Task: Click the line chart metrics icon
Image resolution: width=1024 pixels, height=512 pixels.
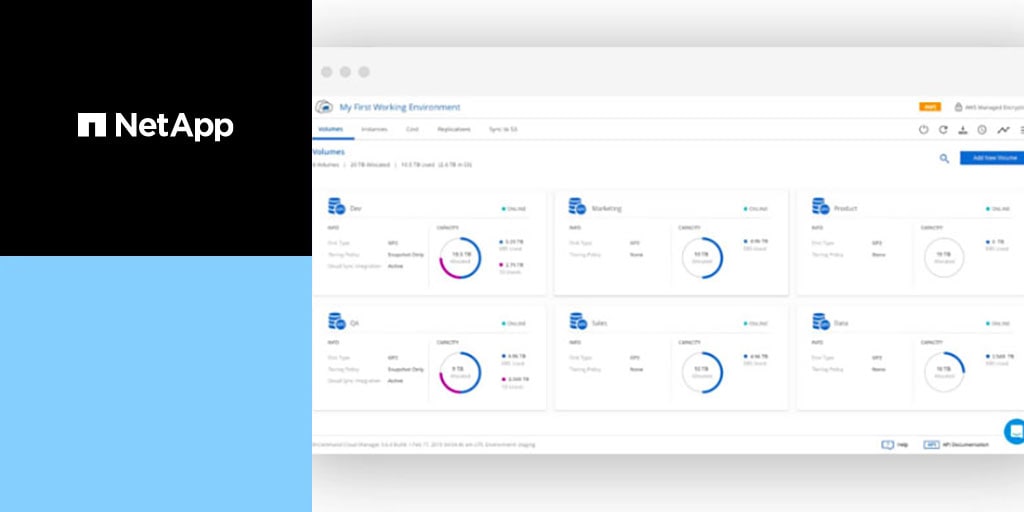Action: 1003,130
